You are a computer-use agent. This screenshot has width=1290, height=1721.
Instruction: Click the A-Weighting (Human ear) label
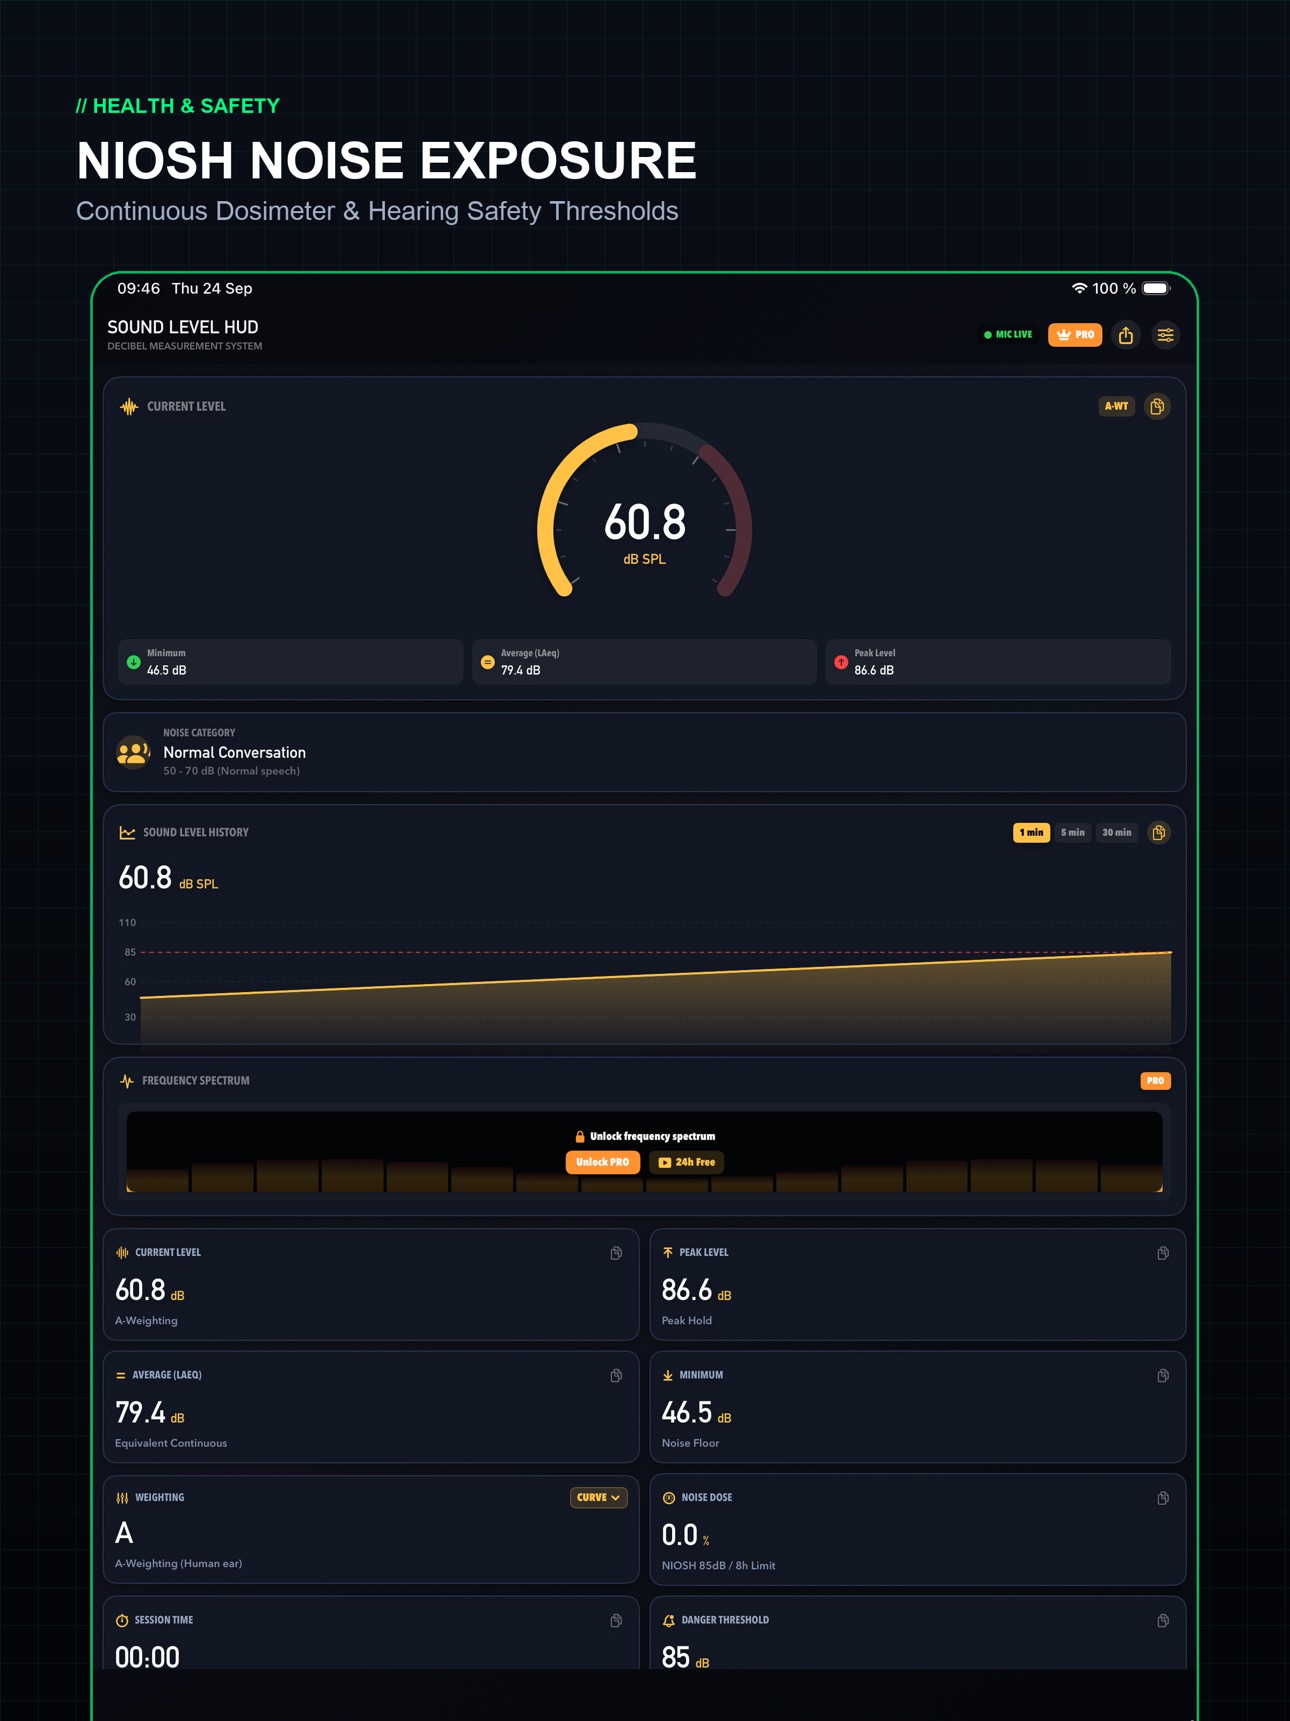[x=178, y=1564]
